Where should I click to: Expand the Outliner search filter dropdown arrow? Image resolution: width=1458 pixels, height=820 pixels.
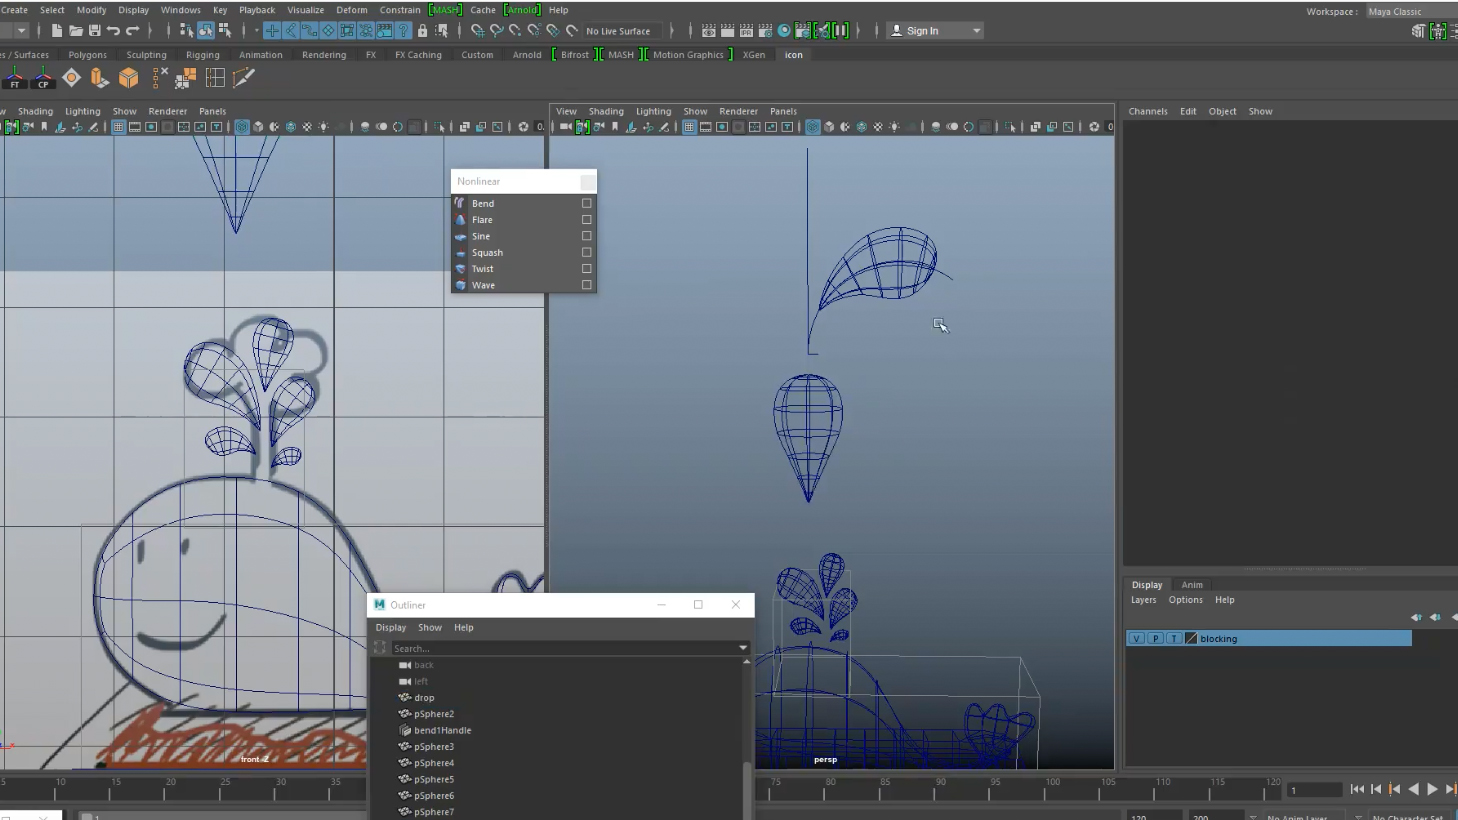tap(743, 648)
